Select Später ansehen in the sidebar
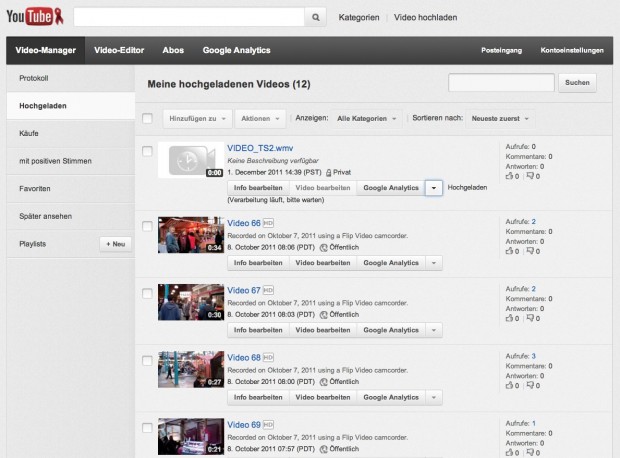The image size is (620, 458). (x=71, y=216)
